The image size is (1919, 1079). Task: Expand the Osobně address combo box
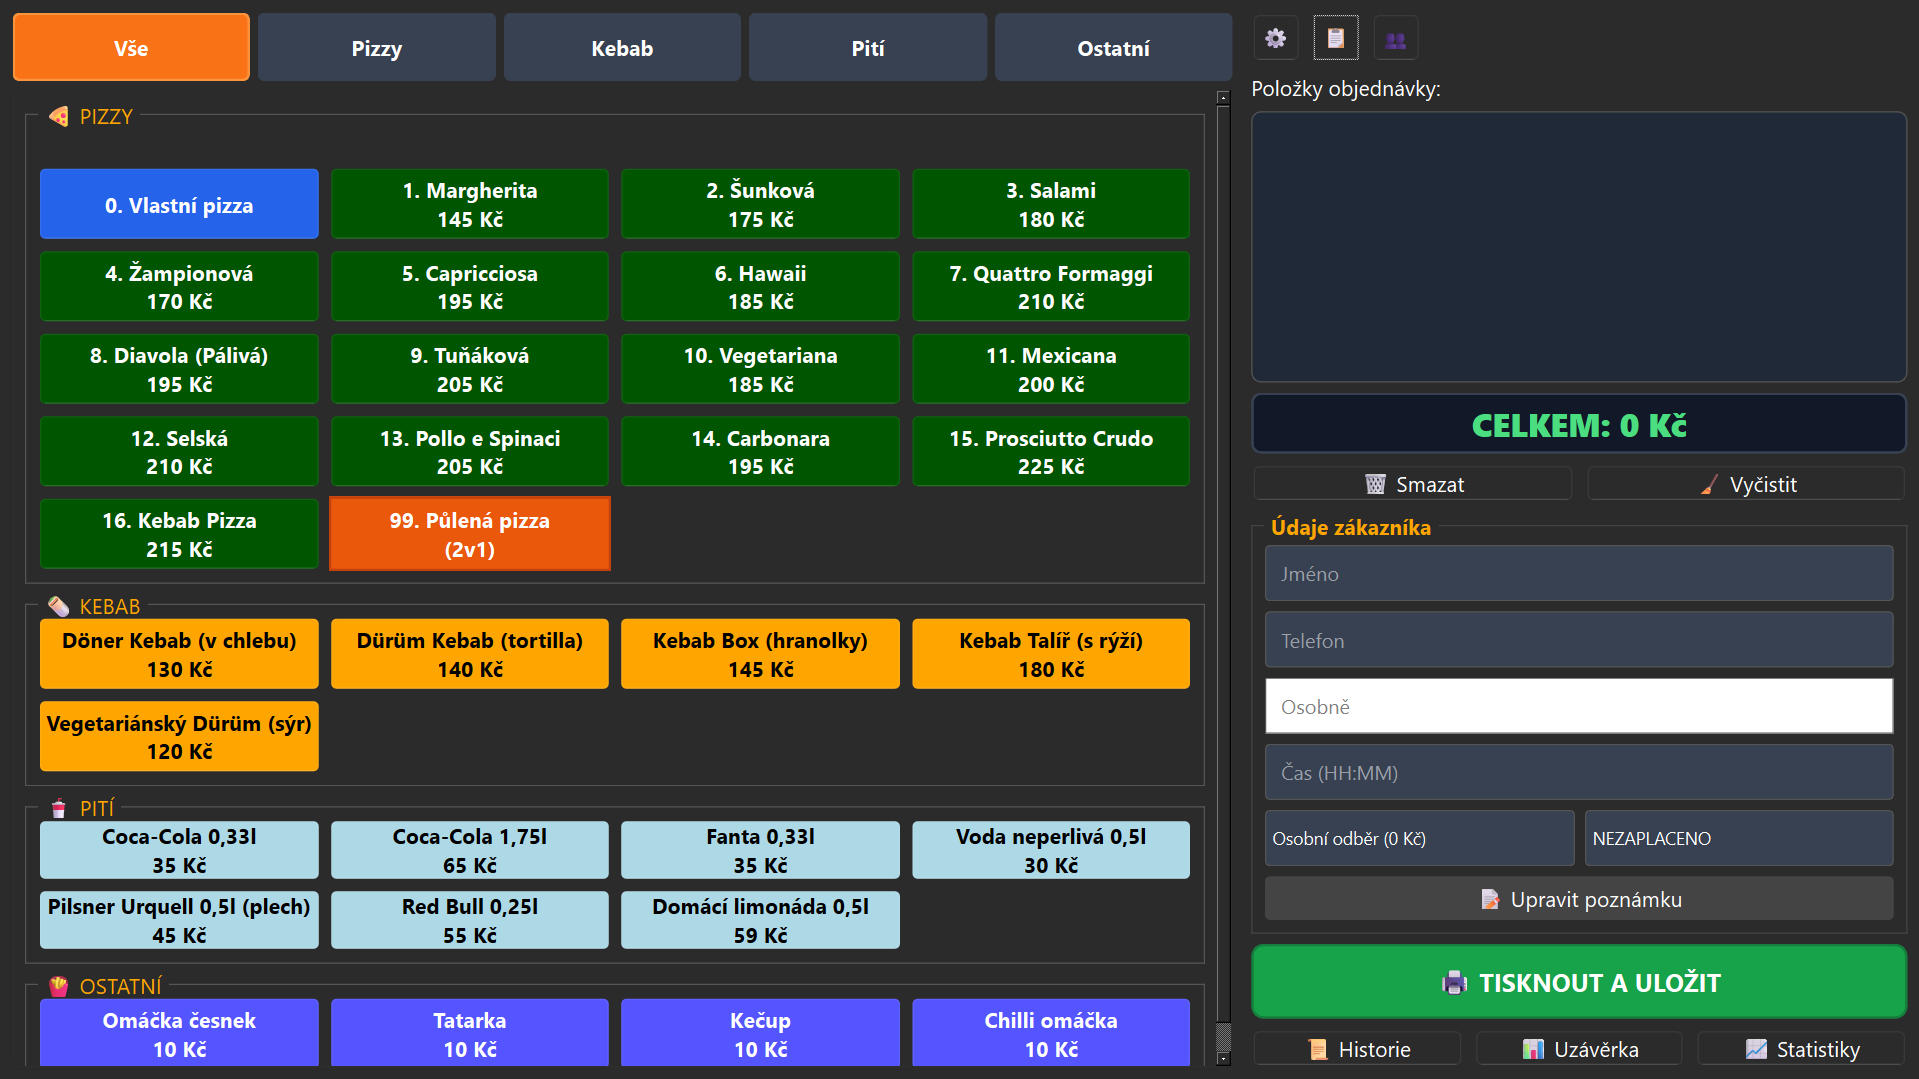pos(1579,706)
